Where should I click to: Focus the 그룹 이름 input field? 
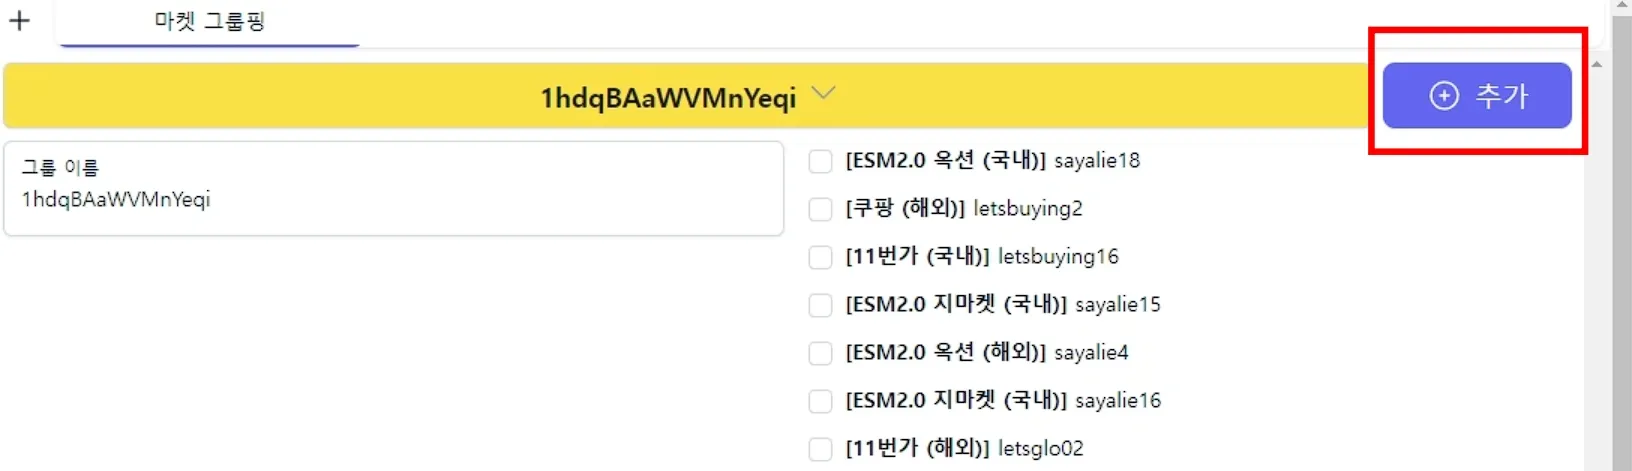coord(393,199)
